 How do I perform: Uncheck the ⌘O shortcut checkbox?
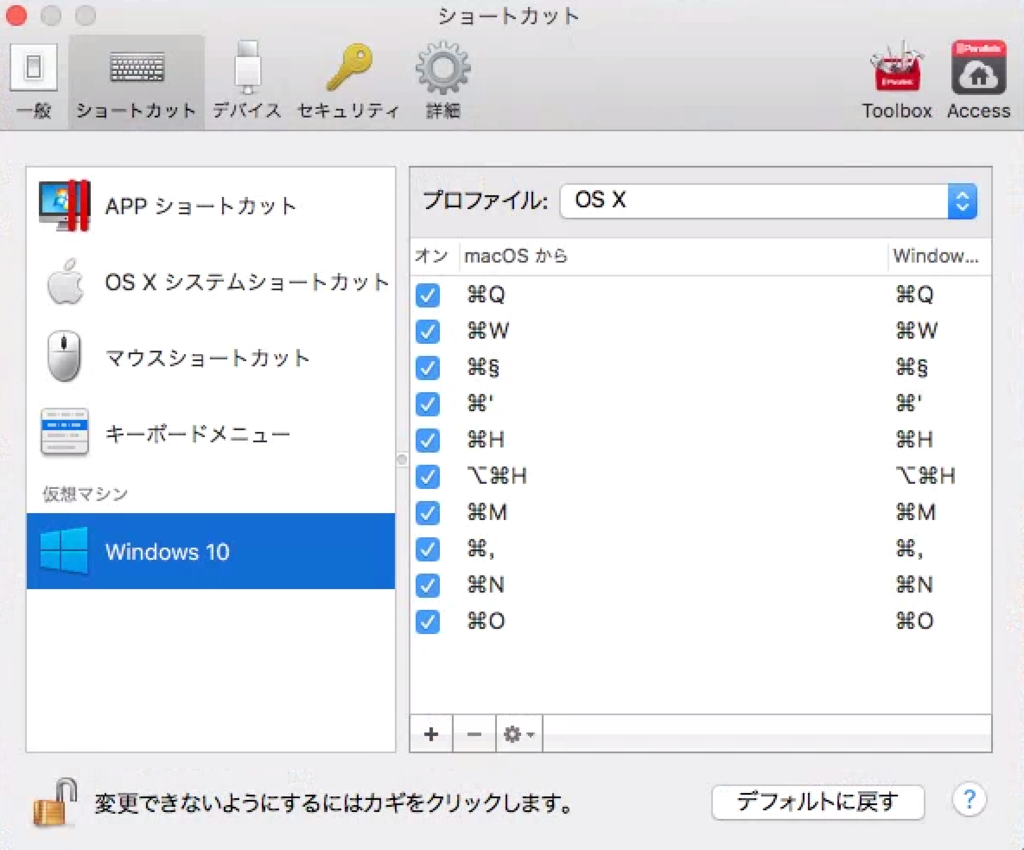pyautogui.click(x=428, y=622)
